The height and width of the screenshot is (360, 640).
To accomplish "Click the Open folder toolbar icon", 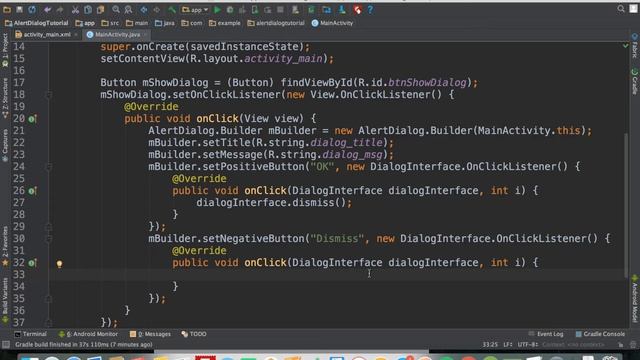I will [x=7, y=9].
